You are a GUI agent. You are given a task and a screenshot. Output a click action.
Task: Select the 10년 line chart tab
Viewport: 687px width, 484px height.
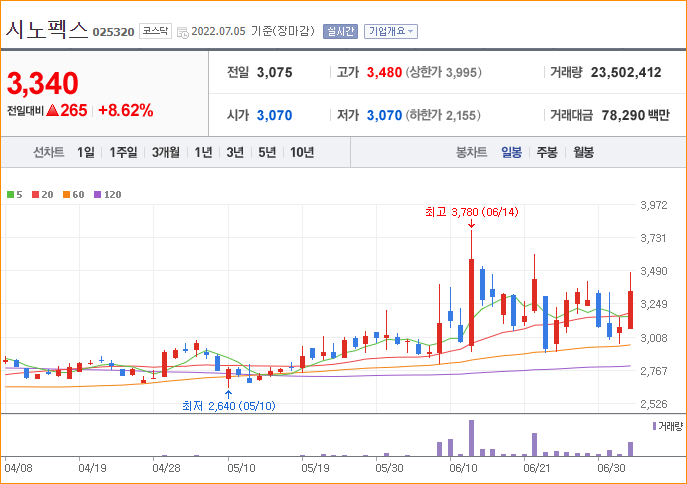[302, 152]
